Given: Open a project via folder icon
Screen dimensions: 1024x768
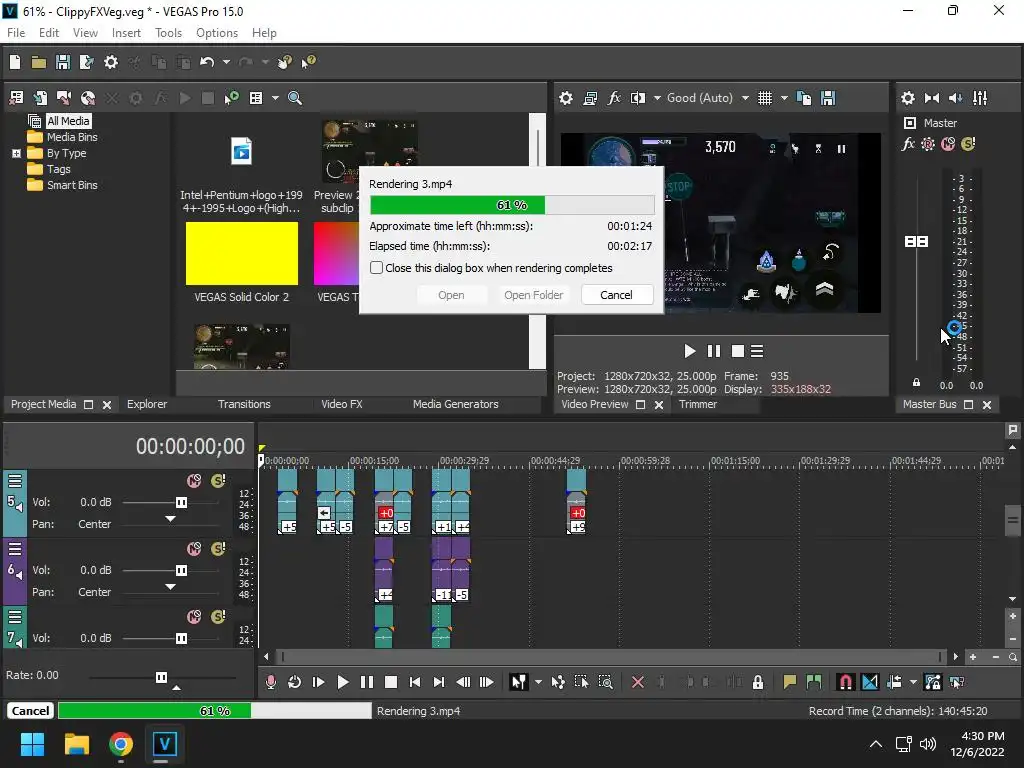Looking at the screenshot, I should [x=39, y=62].
